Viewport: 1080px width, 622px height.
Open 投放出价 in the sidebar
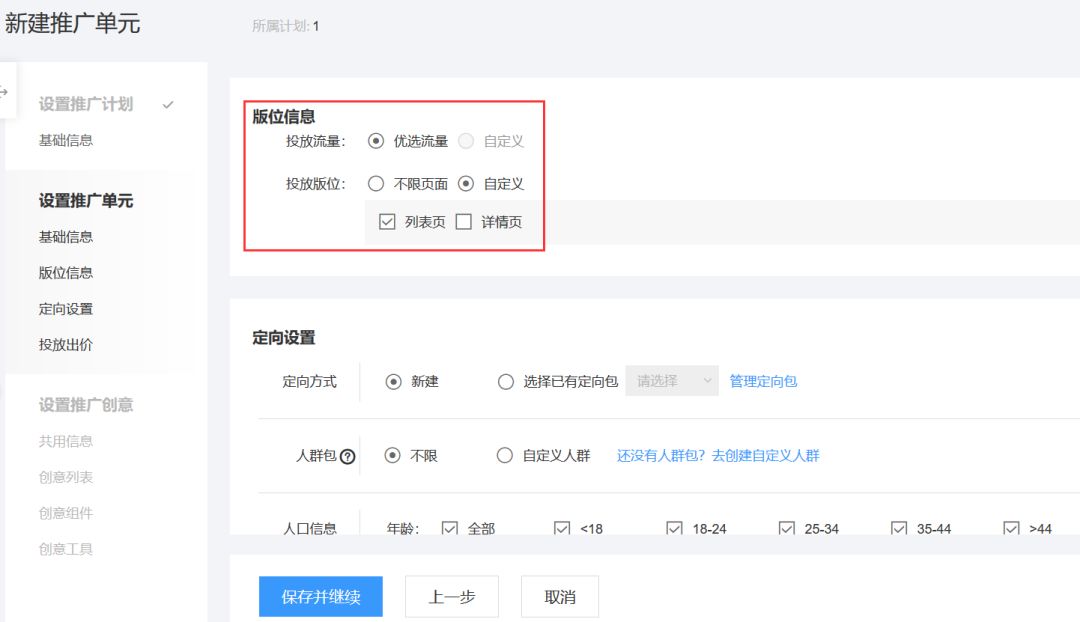tap(65, 344)
